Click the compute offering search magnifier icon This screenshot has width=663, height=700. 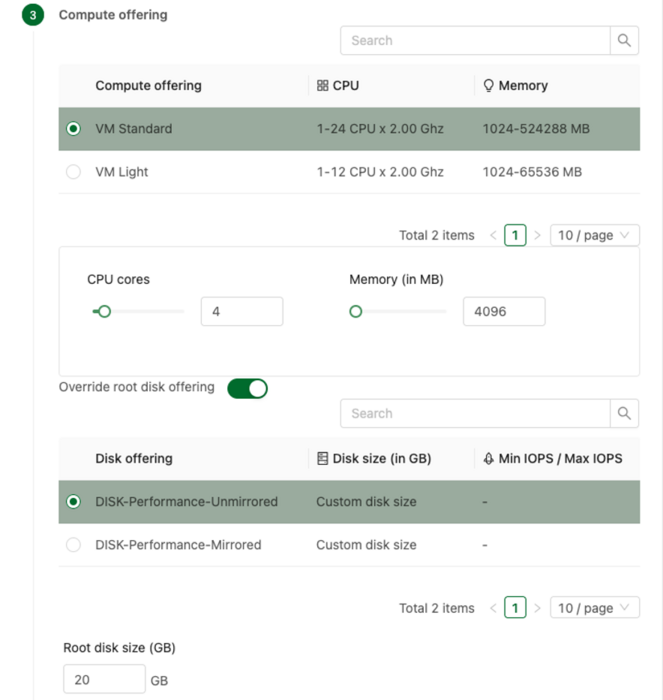(624, 41)
